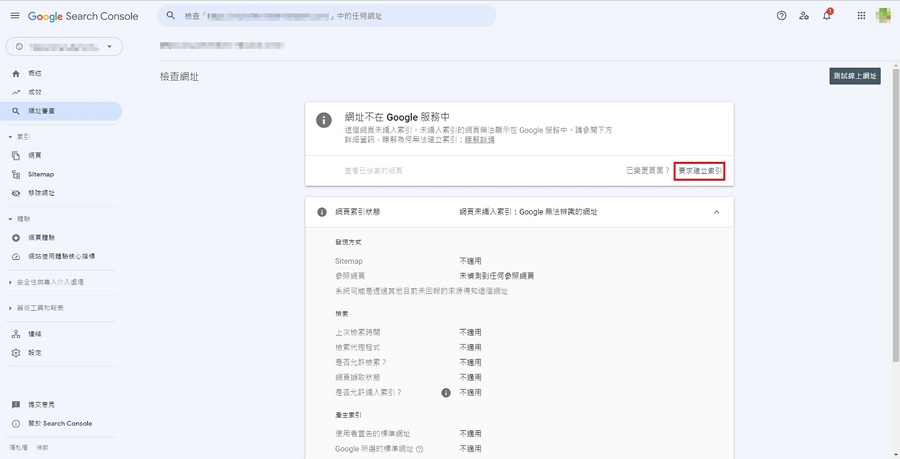Screen dimensions: 900x459
Task: Click the help icon beside Google 所選的標準網址
Action: [x=420, y=449]
